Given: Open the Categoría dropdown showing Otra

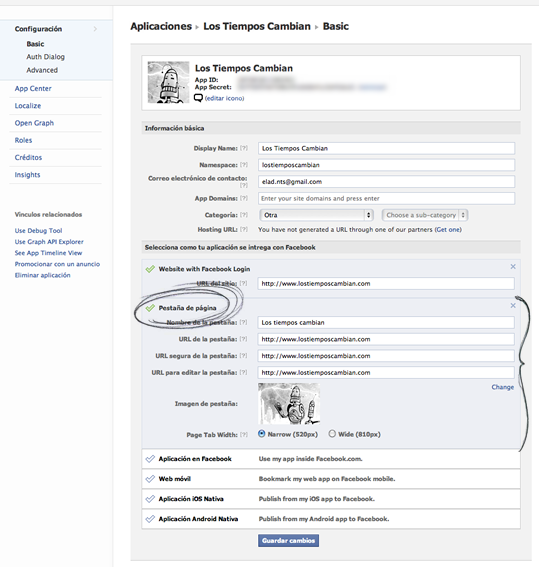Looking at the screenshot, I should 316,215.
